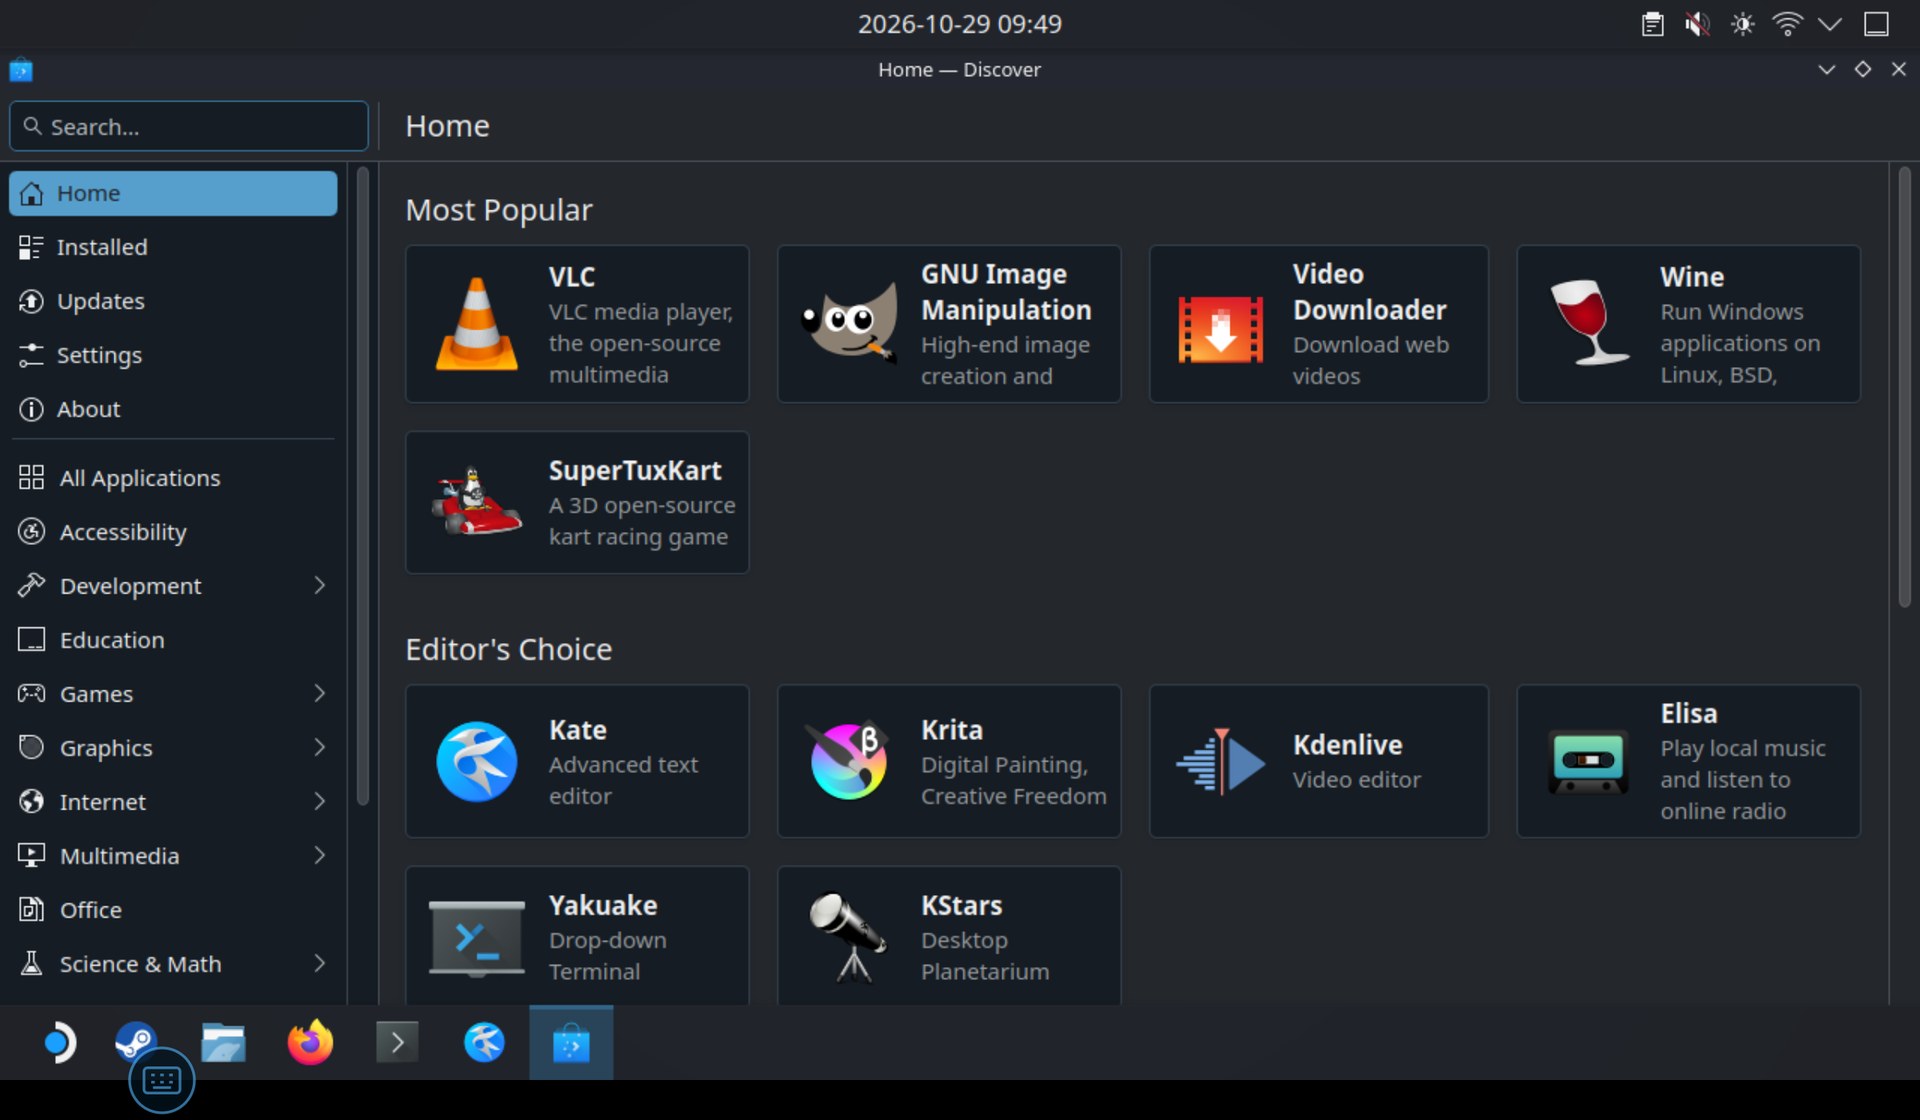Select the Video Downloader icon
Viewport: 1920px width, 1120px height.
[1220, 329]
